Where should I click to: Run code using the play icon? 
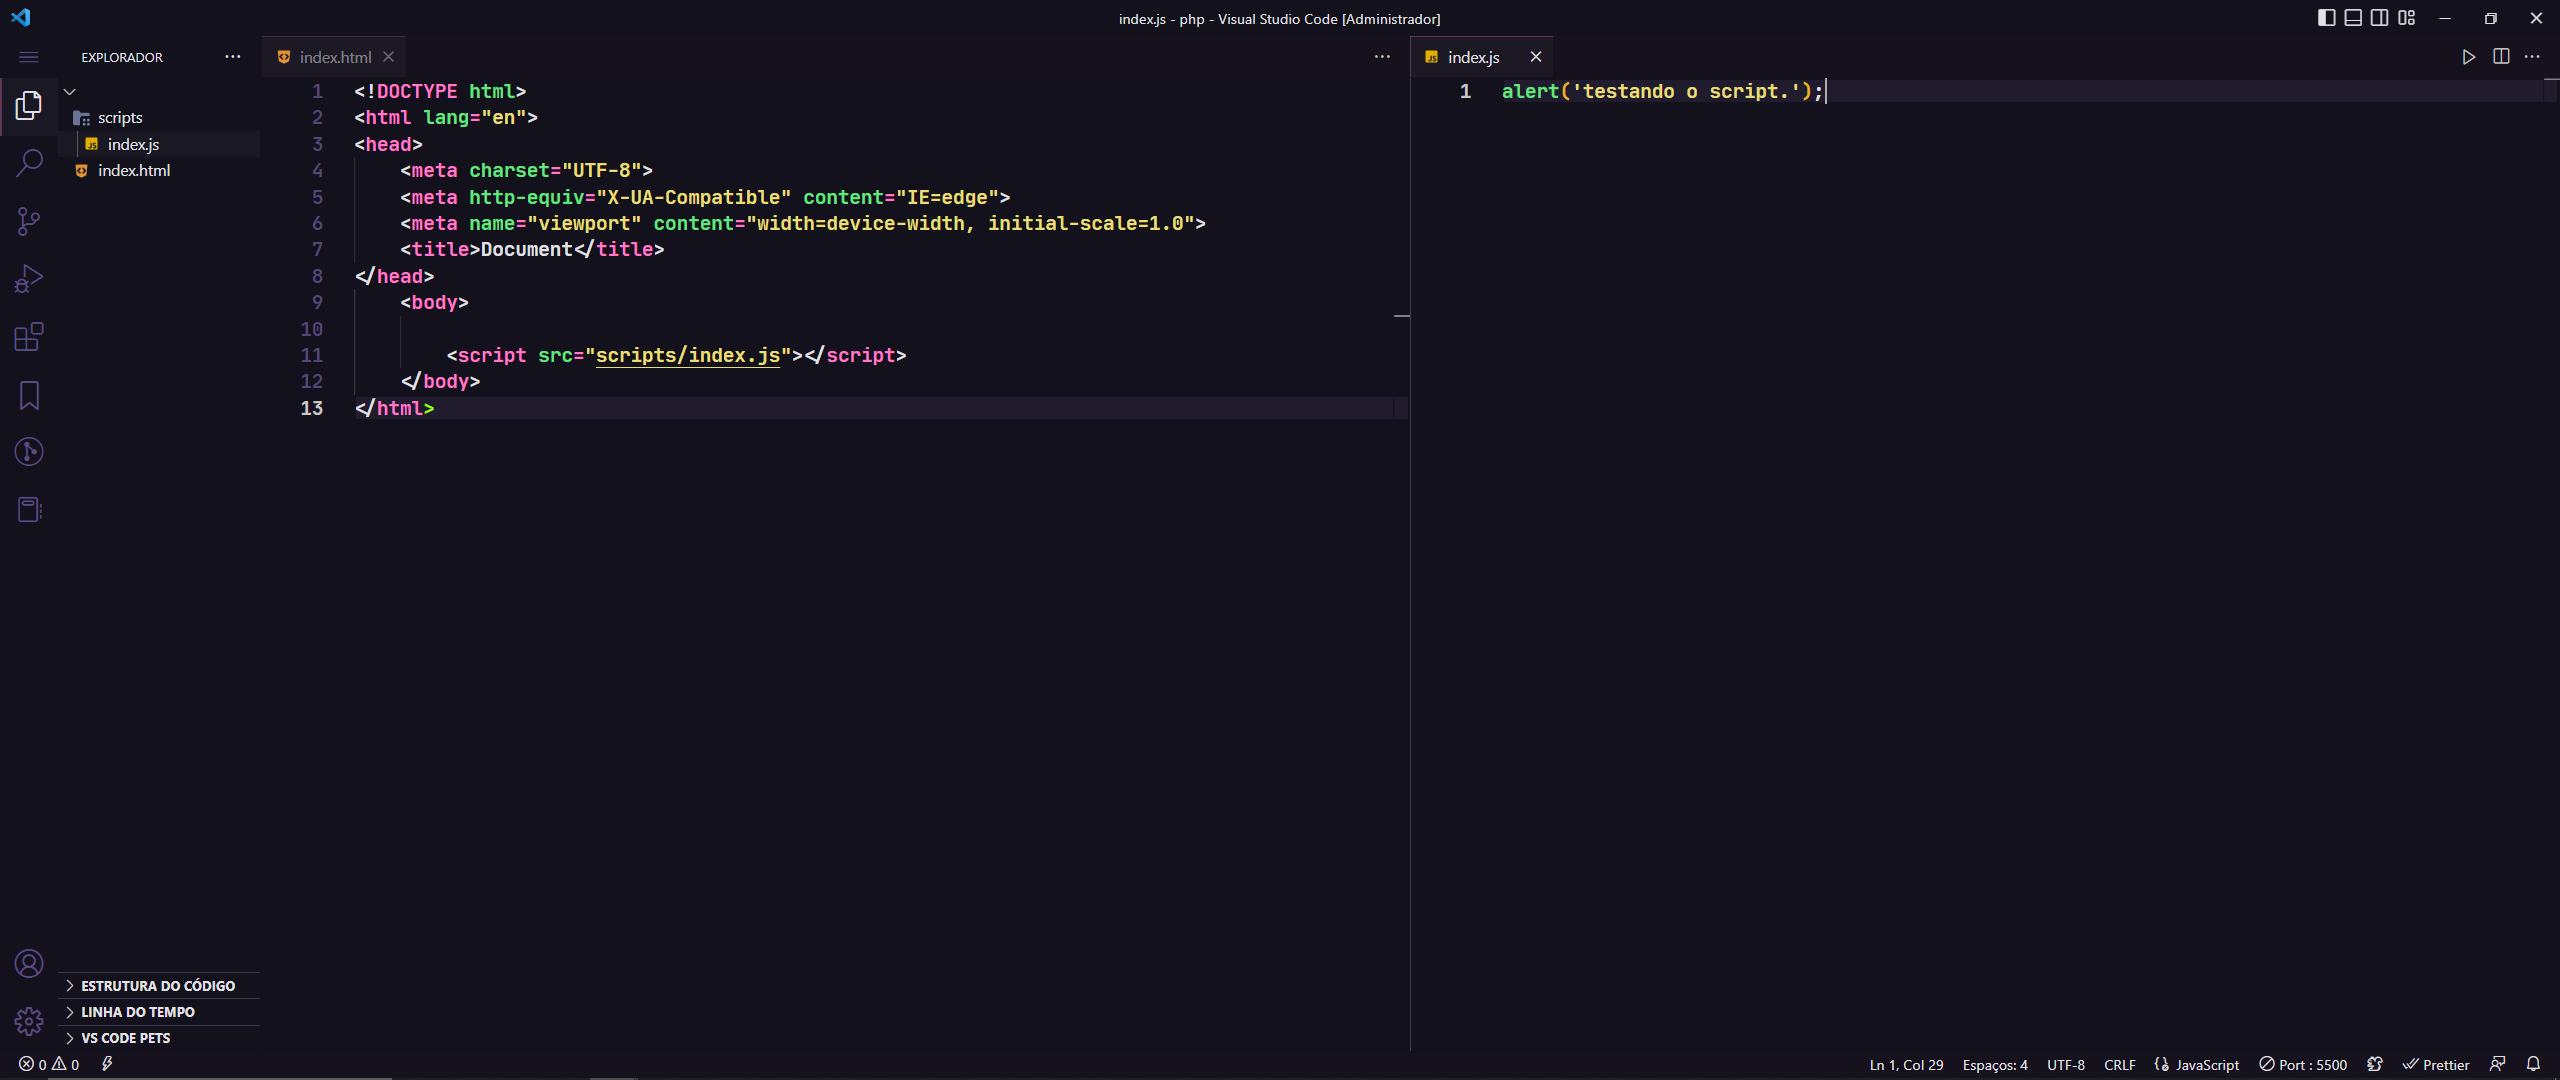(x=2468, y=57)
